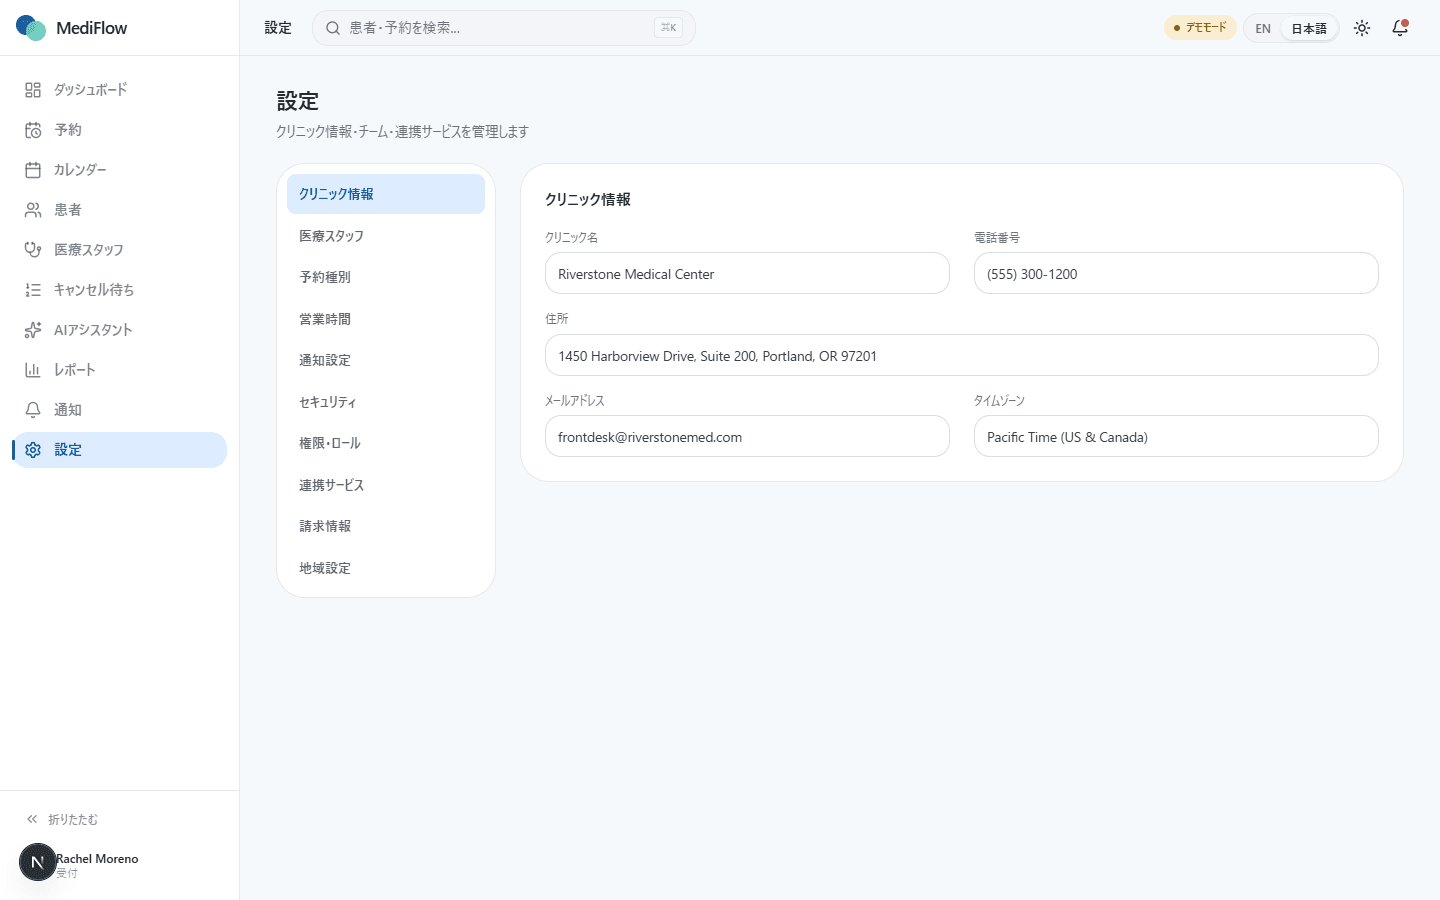Click the search magnifier icon
The image size is (1440, 900).
coord(333,28)
